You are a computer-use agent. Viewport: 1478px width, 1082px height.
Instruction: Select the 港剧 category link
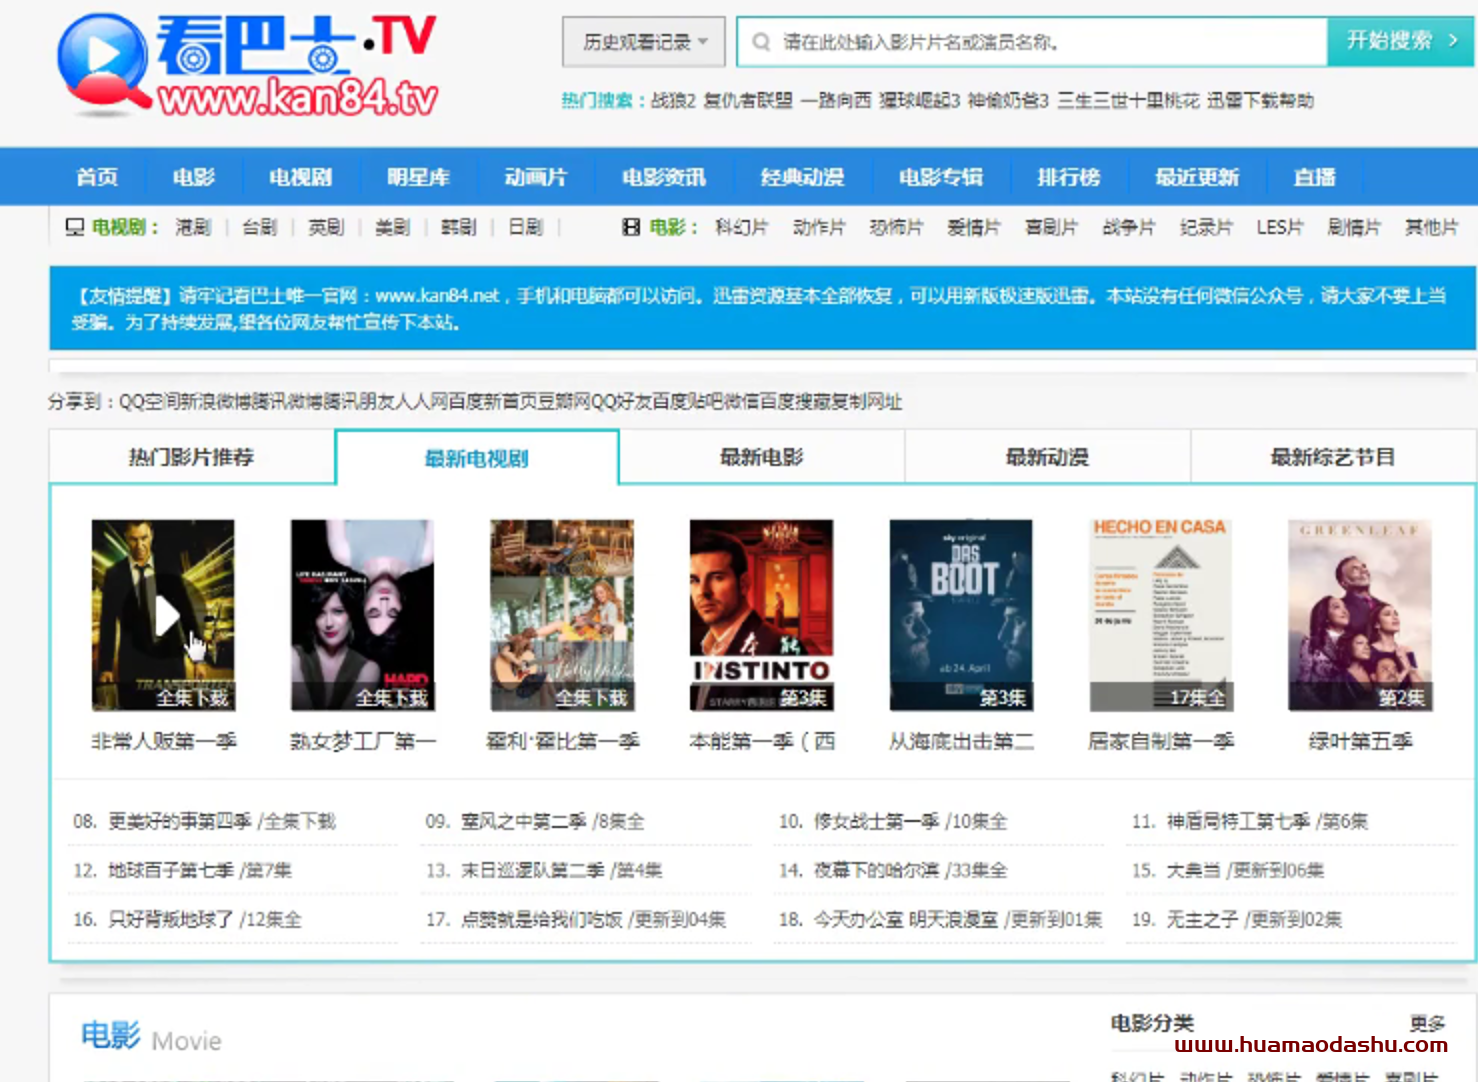[x=193, y=227]
